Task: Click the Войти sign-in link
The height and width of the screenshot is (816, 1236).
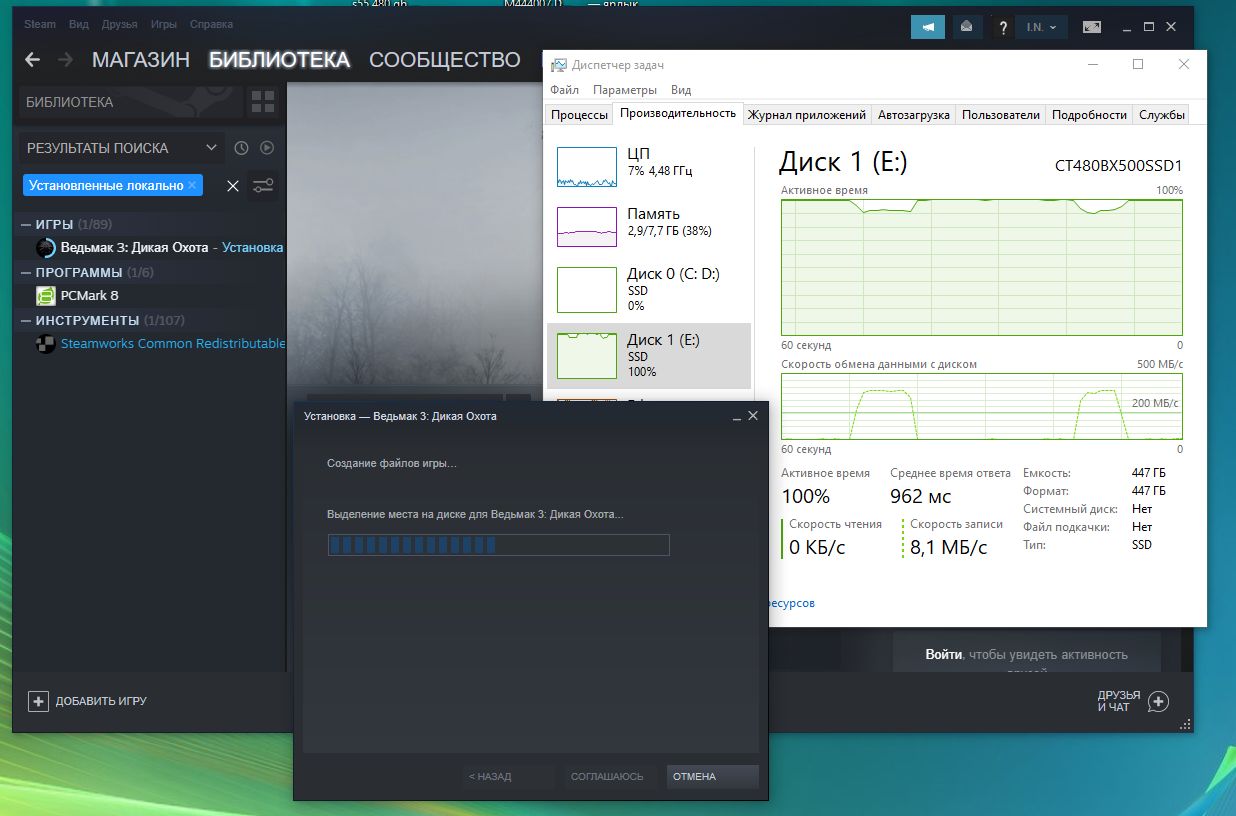Action: point(944,655)
